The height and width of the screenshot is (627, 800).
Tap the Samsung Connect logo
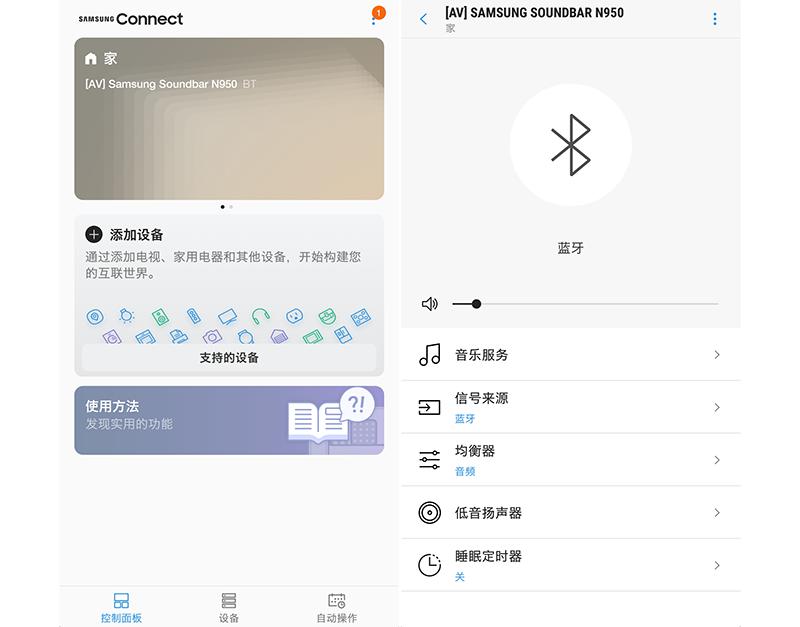[x=131, y=19]
